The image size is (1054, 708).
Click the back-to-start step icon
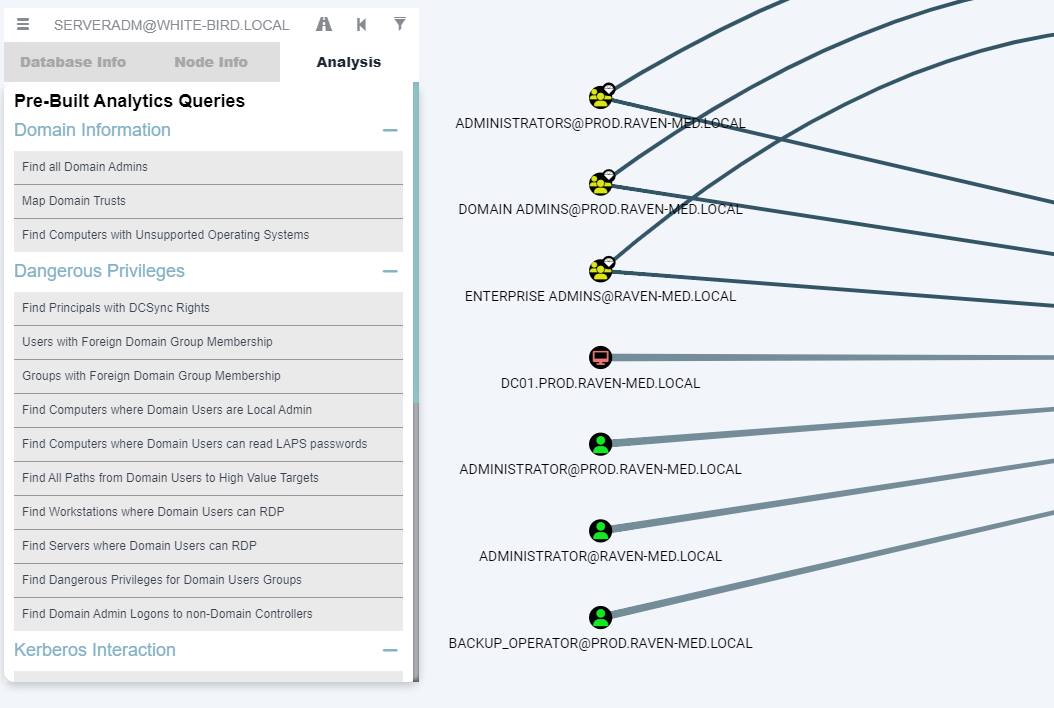click(361, 25)
